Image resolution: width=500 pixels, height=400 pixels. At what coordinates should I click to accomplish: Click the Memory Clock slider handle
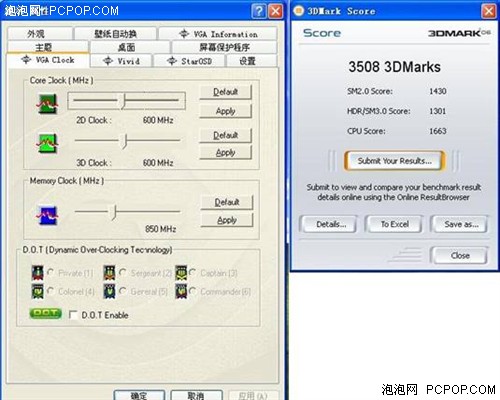point(114,212)
